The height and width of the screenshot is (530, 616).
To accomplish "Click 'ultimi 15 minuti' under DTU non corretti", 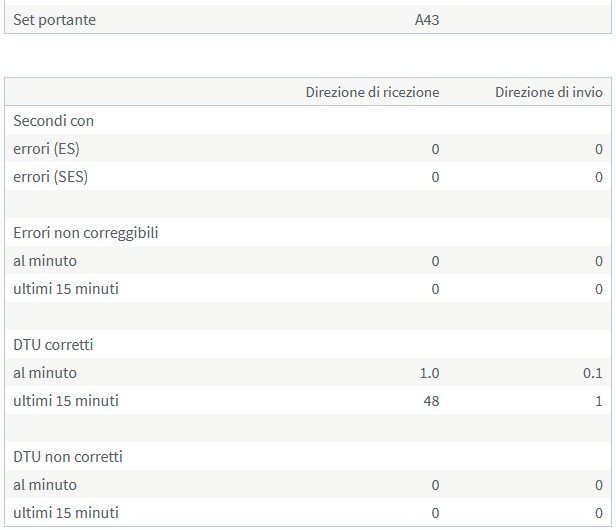I will click(x=65, y=512).
